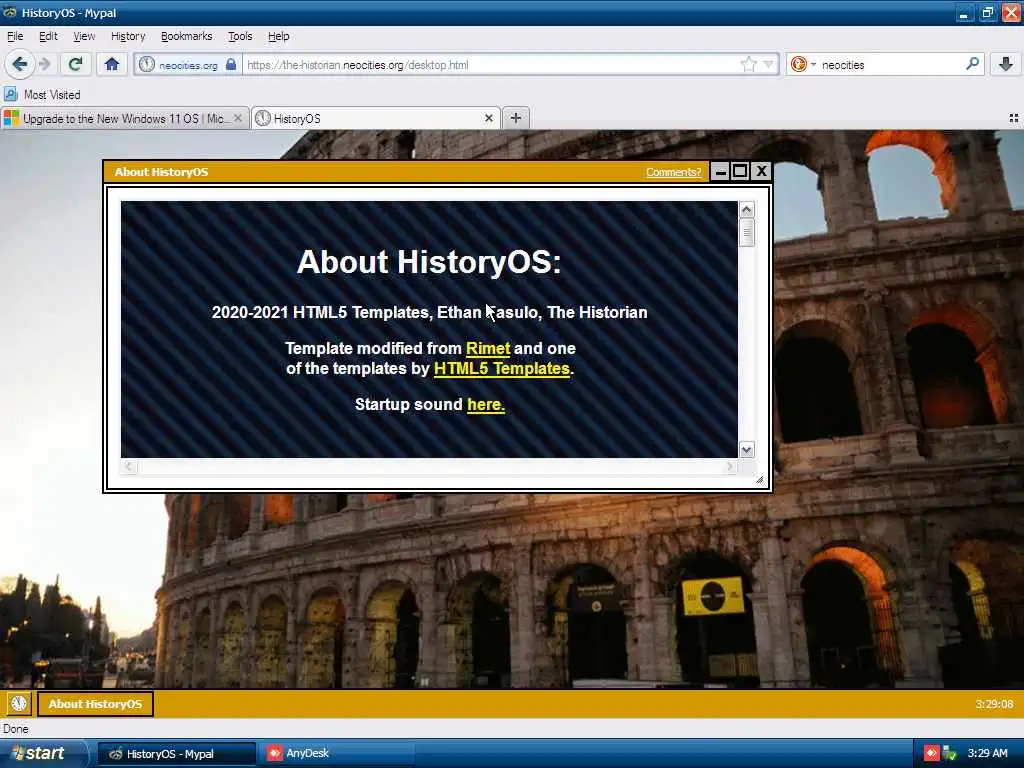The image size is (1024, 768).
Task: Open the File menu
Action: click(x=14, y=37)
